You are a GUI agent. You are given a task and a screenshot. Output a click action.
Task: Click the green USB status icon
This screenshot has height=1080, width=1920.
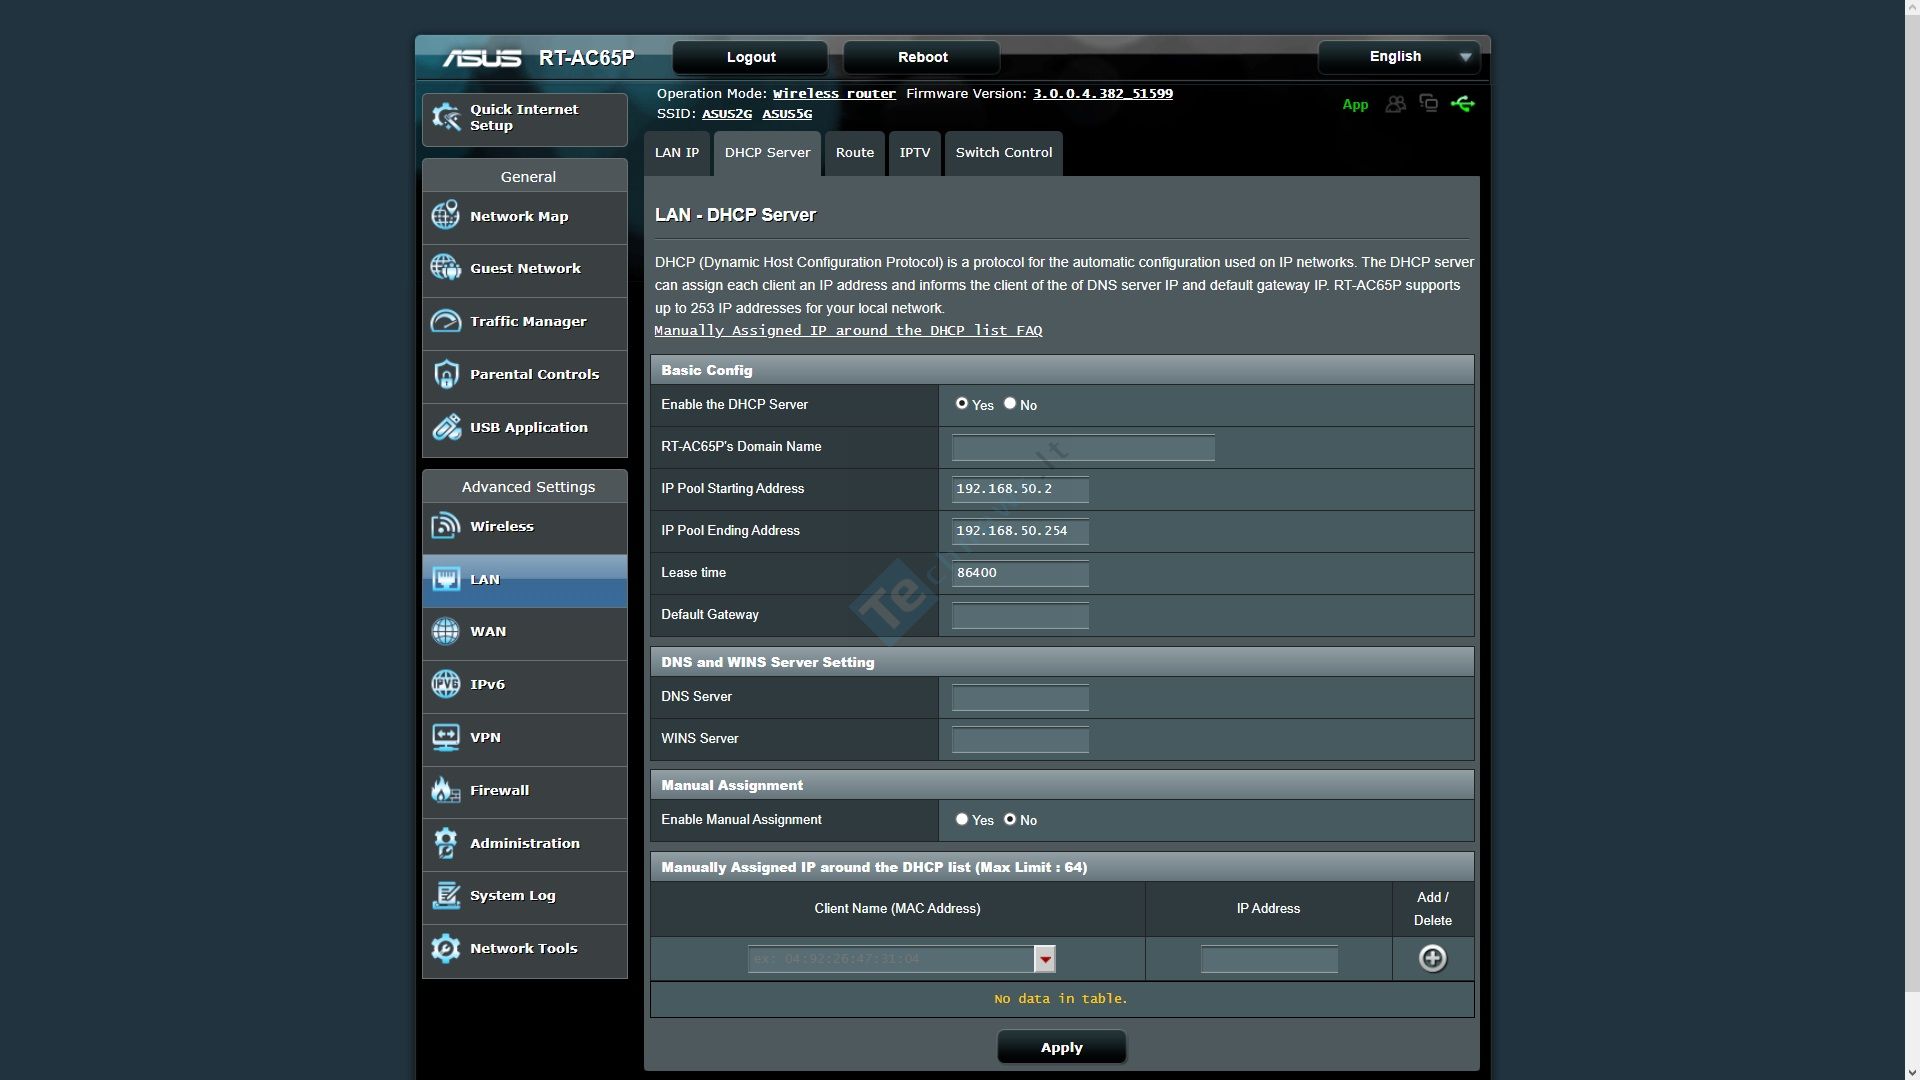tap(1463, 103)
